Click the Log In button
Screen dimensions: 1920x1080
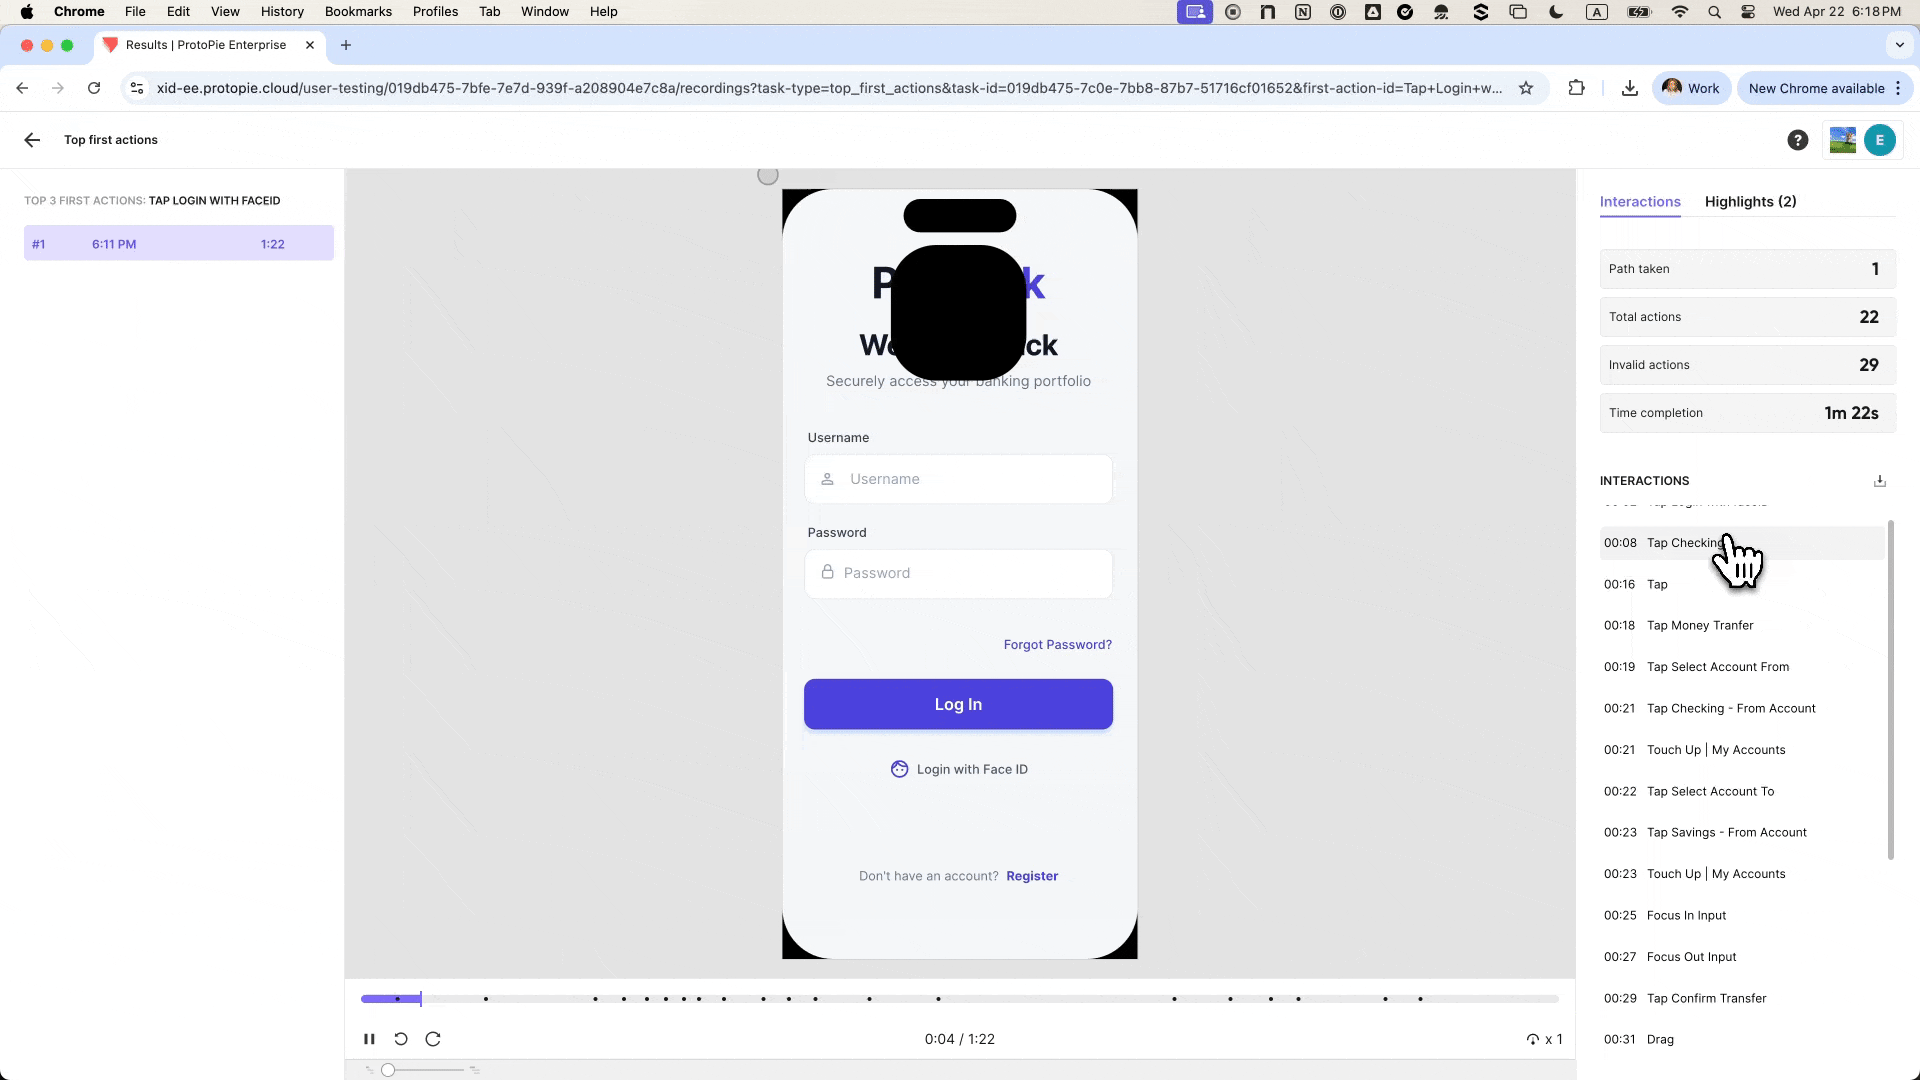coord(958,704)
